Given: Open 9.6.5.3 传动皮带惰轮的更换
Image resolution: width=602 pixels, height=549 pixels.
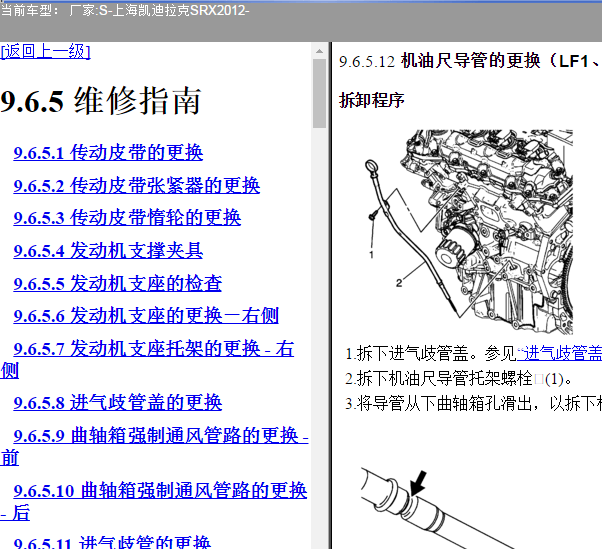Looking at the screenshot, I should pos(127,218).
